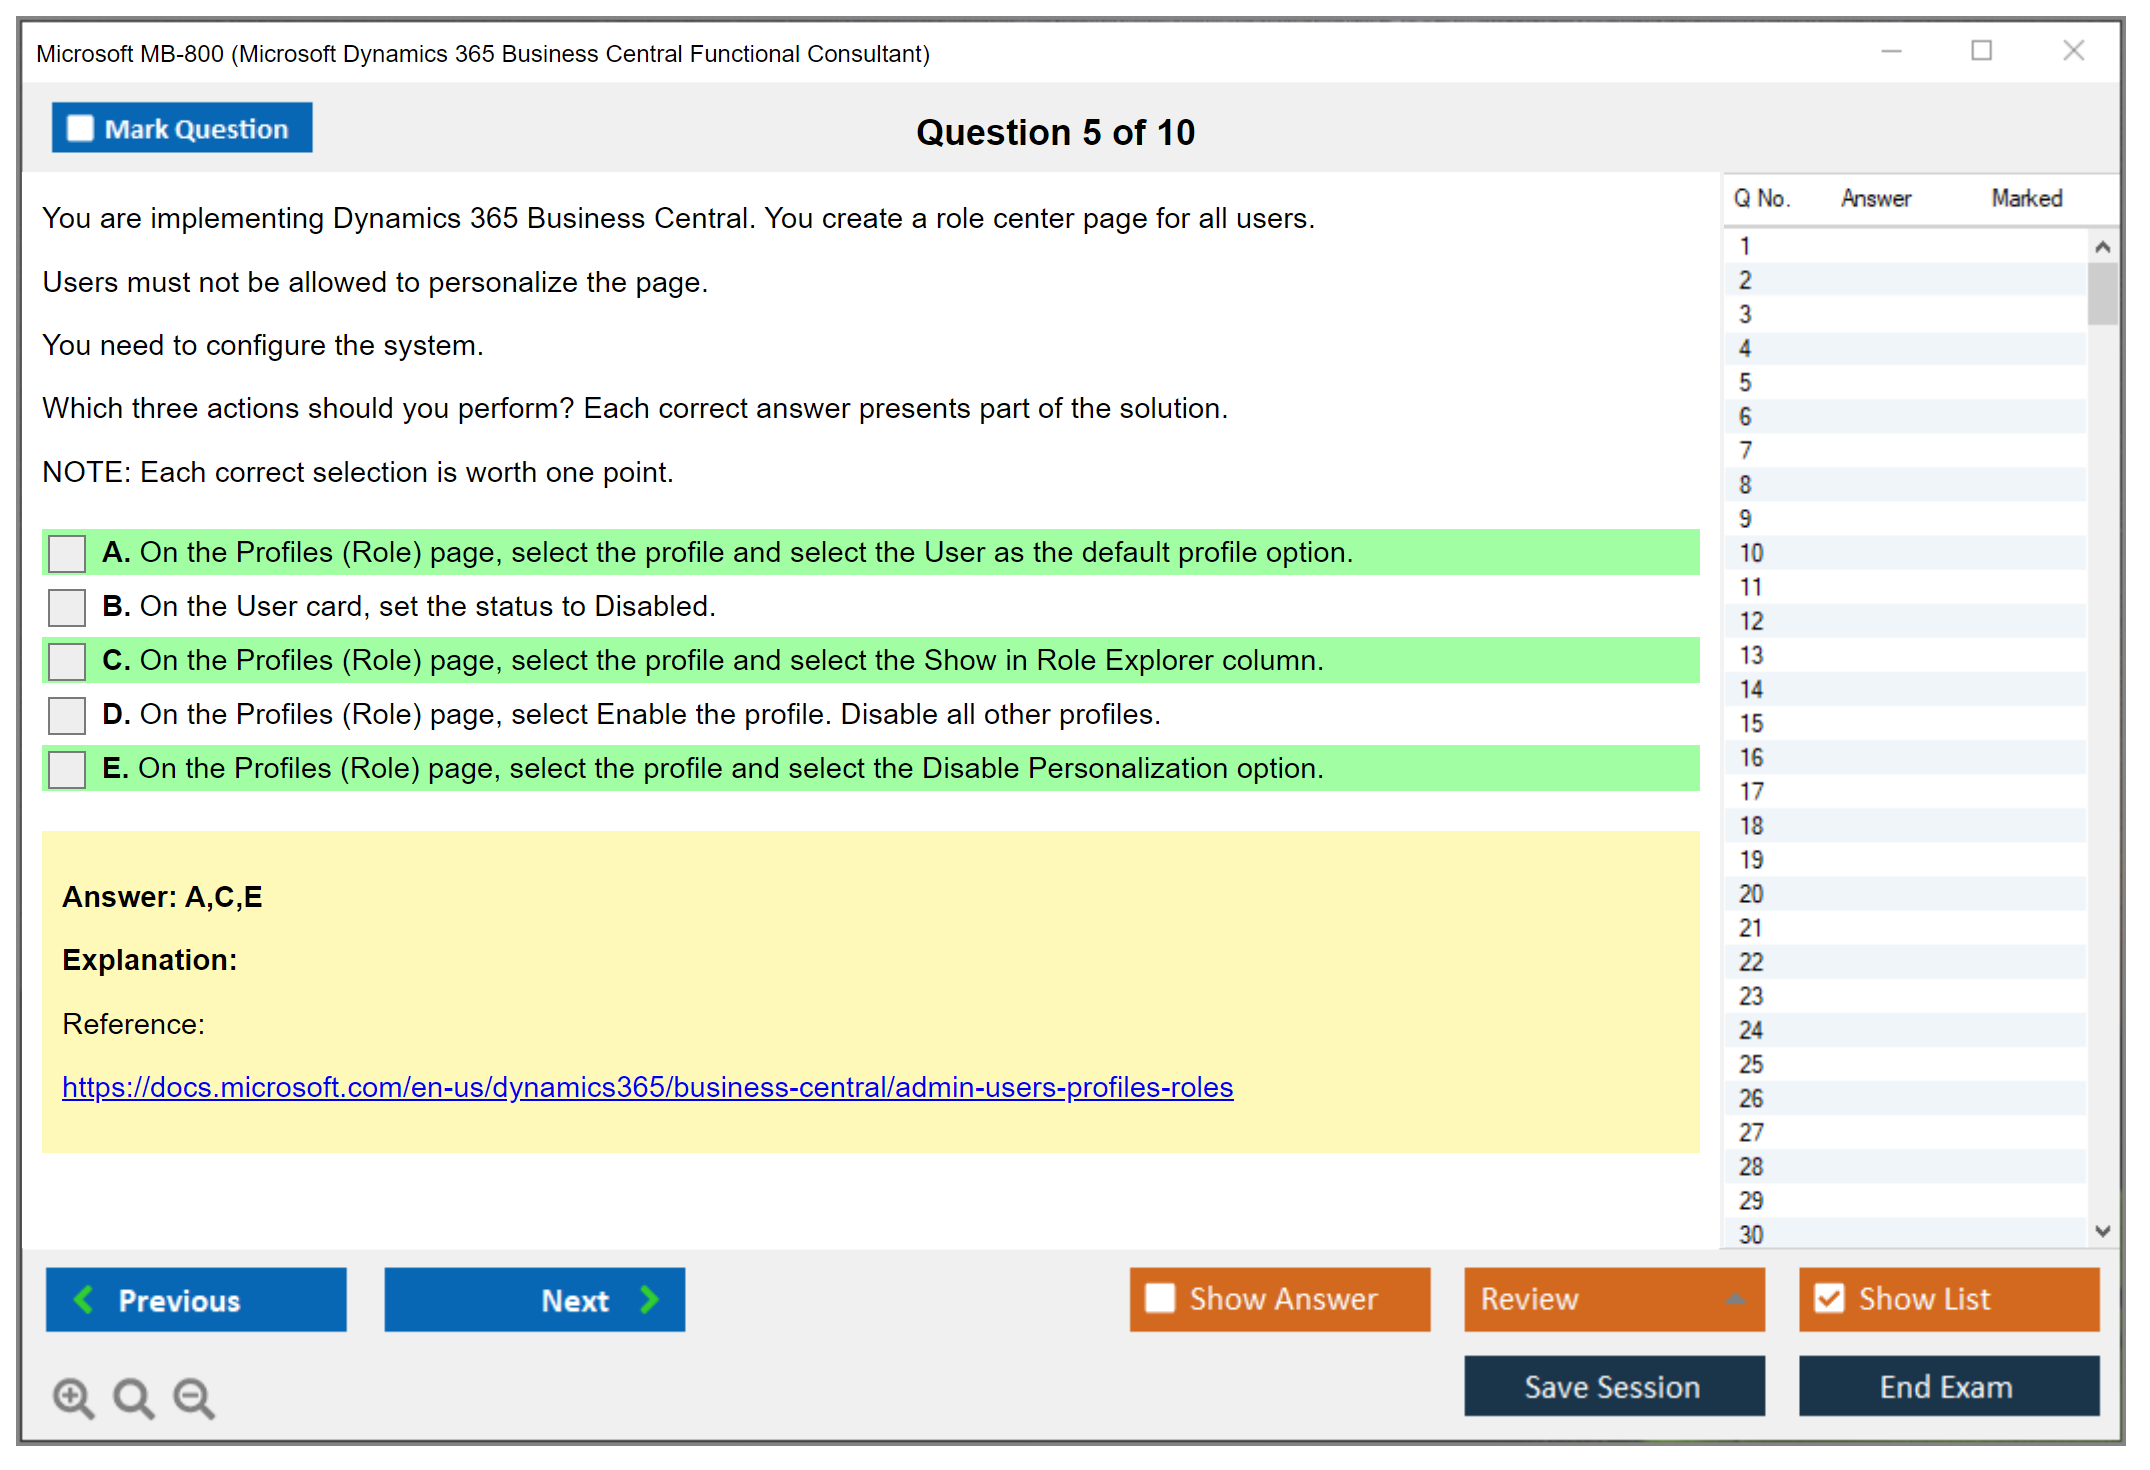Viewport: 2150px width, 1470px height.
Task: Check answer option A checkbox
Action: click(67, 553)
